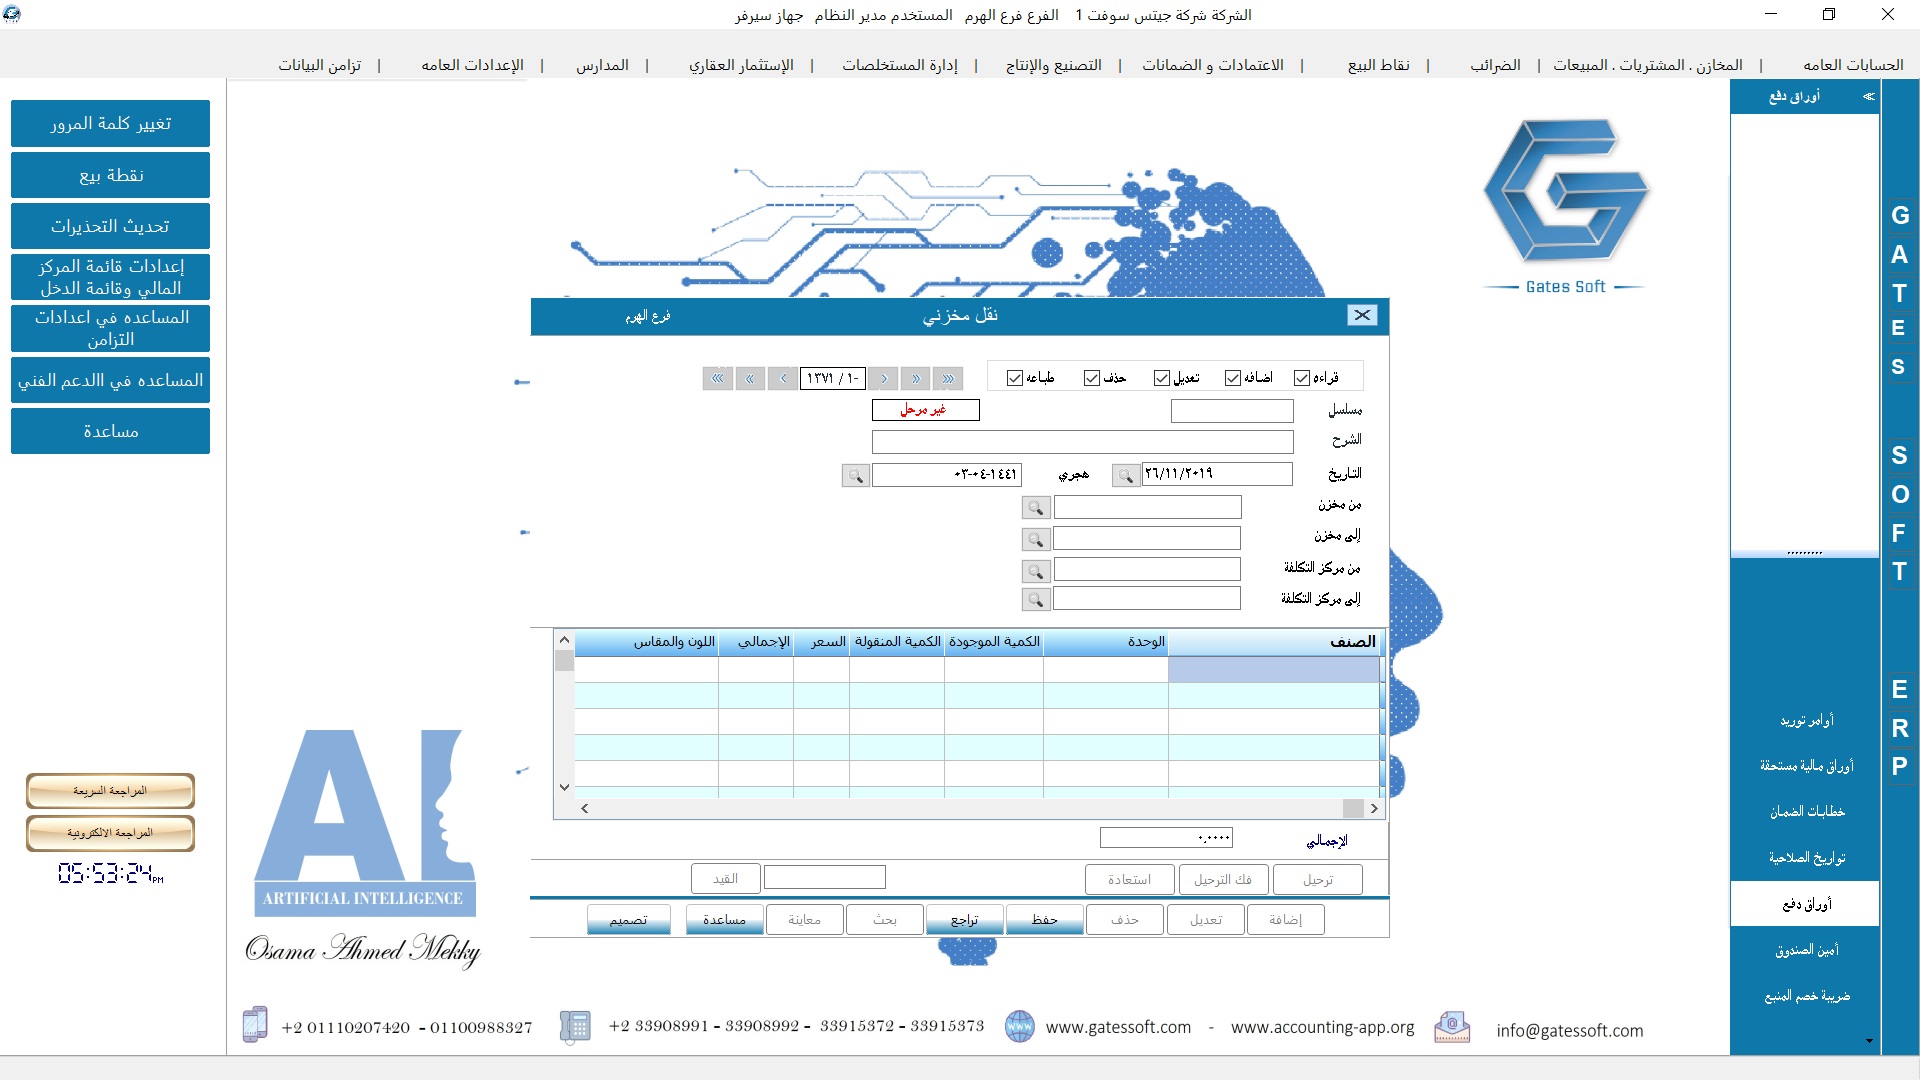Image resolution: width=1920 pixels, height=1080 pixels.
Task: Click the تغيير كلمة المرور button
Action: (x=110, y=123)
